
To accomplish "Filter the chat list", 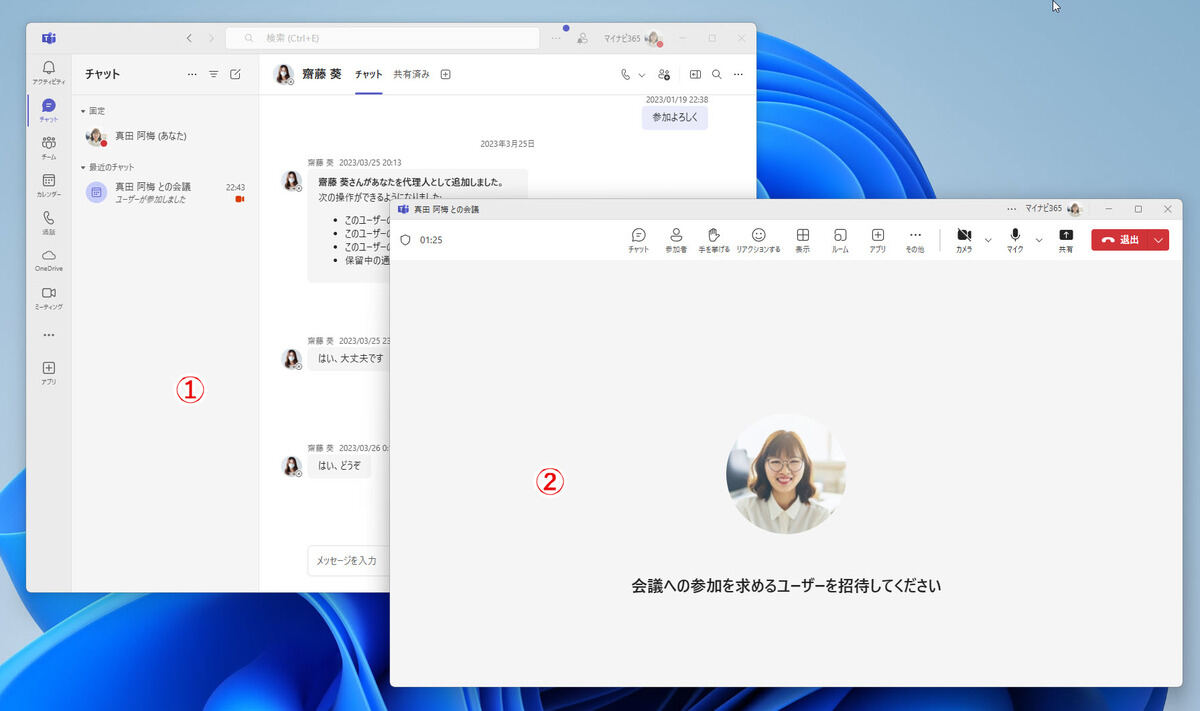I will click(213, 74).
